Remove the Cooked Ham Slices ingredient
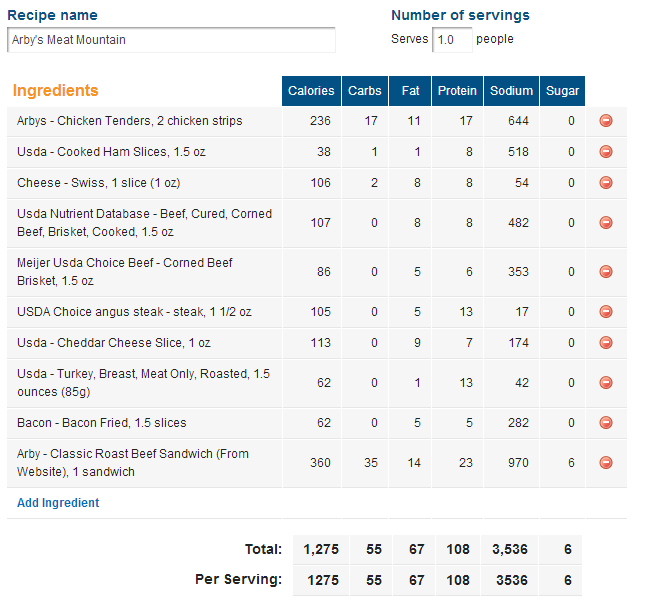This screenshot has width=650, height=613. pos(606,152)
